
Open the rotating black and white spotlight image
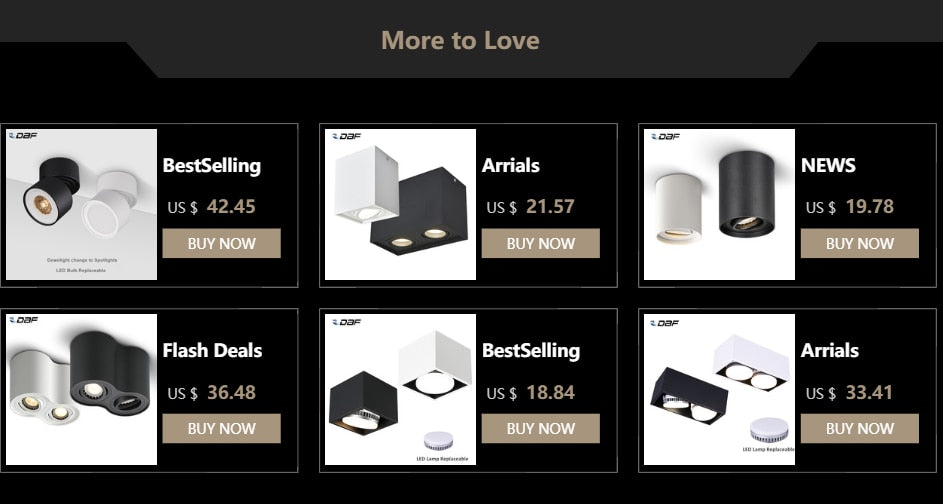(81, 204)
